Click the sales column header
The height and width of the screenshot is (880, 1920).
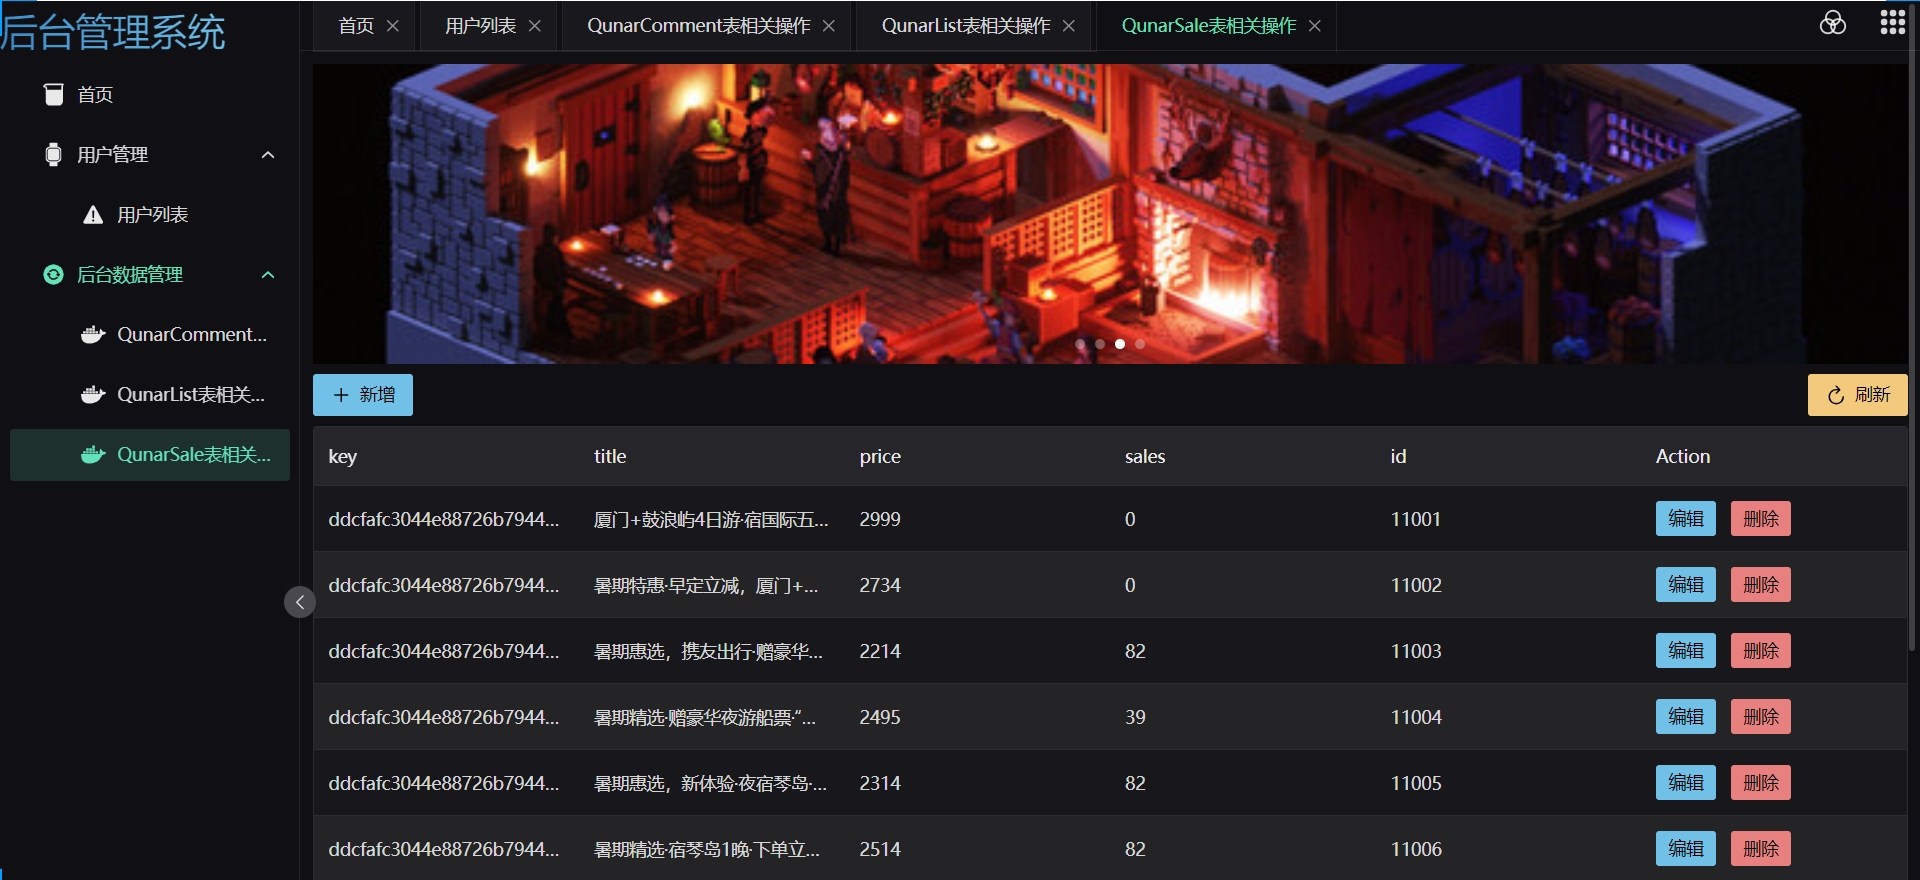1145,456
